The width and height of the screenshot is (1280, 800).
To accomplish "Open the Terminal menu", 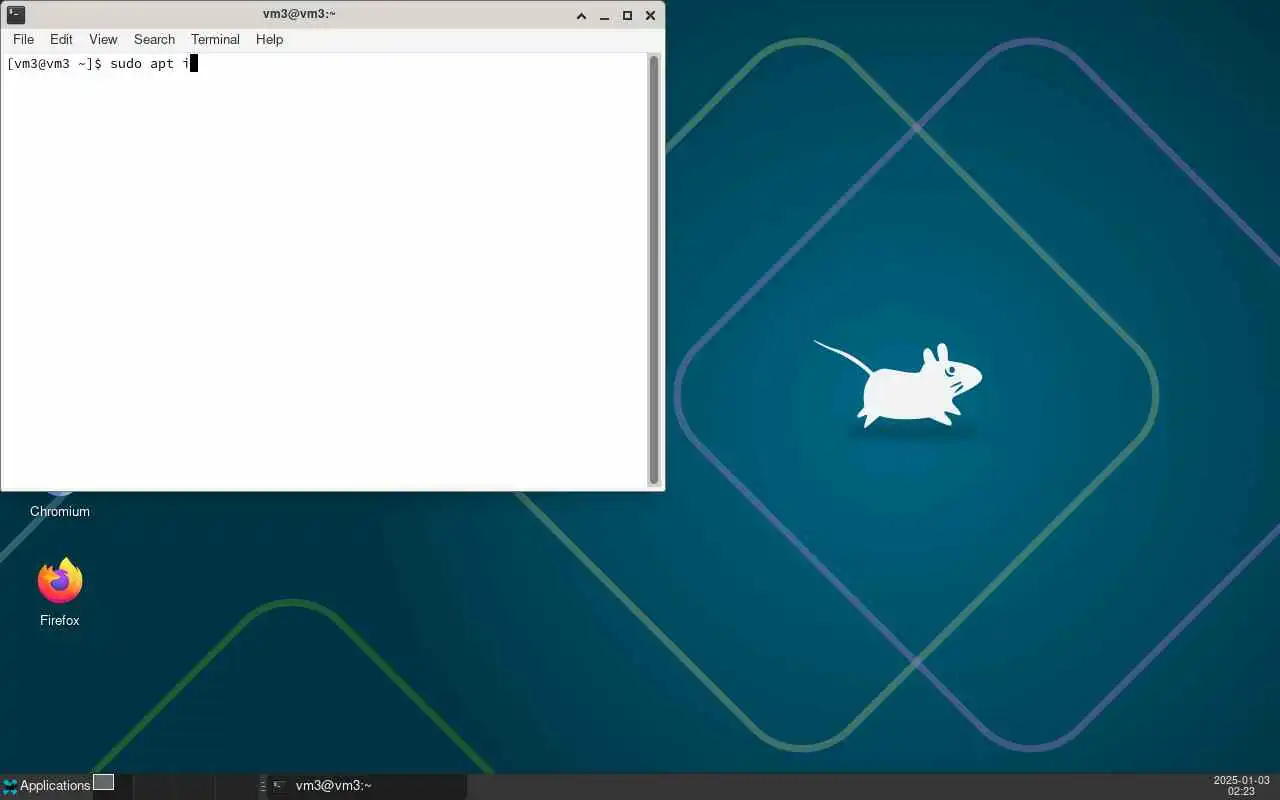I will [x=215, y=39].
